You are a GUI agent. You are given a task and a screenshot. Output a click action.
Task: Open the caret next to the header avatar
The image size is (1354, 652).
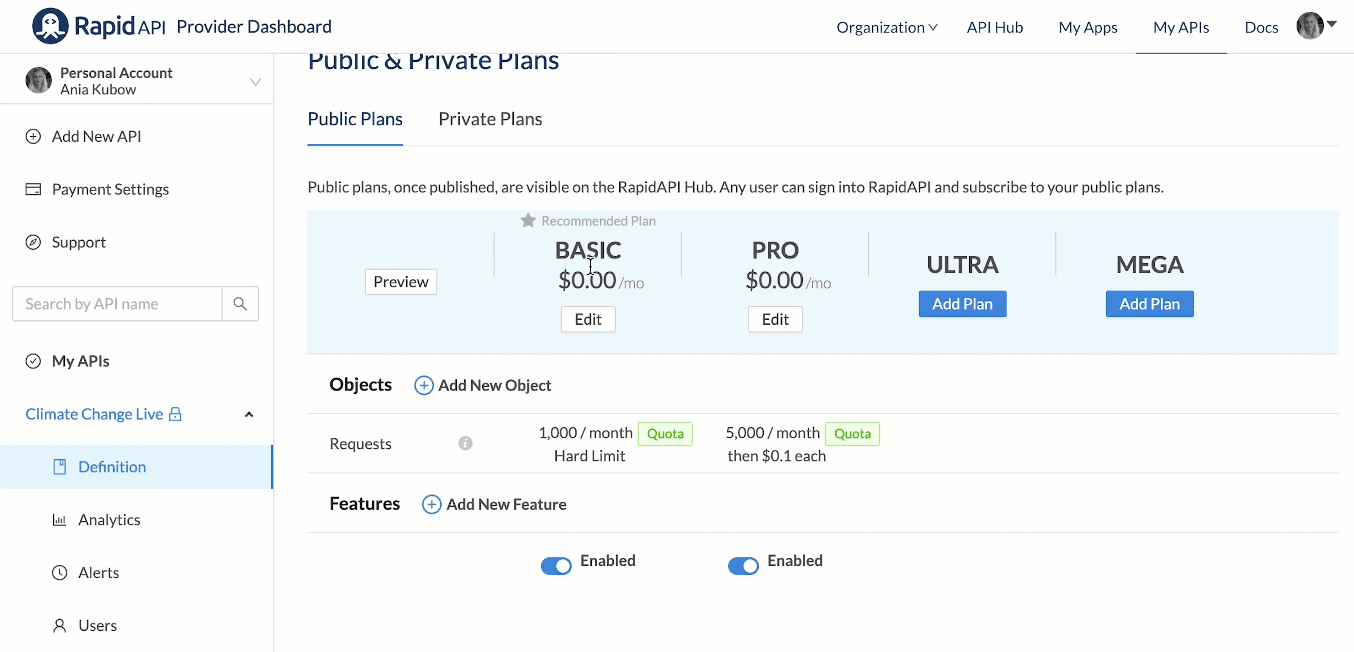[x=1331, y=24]
